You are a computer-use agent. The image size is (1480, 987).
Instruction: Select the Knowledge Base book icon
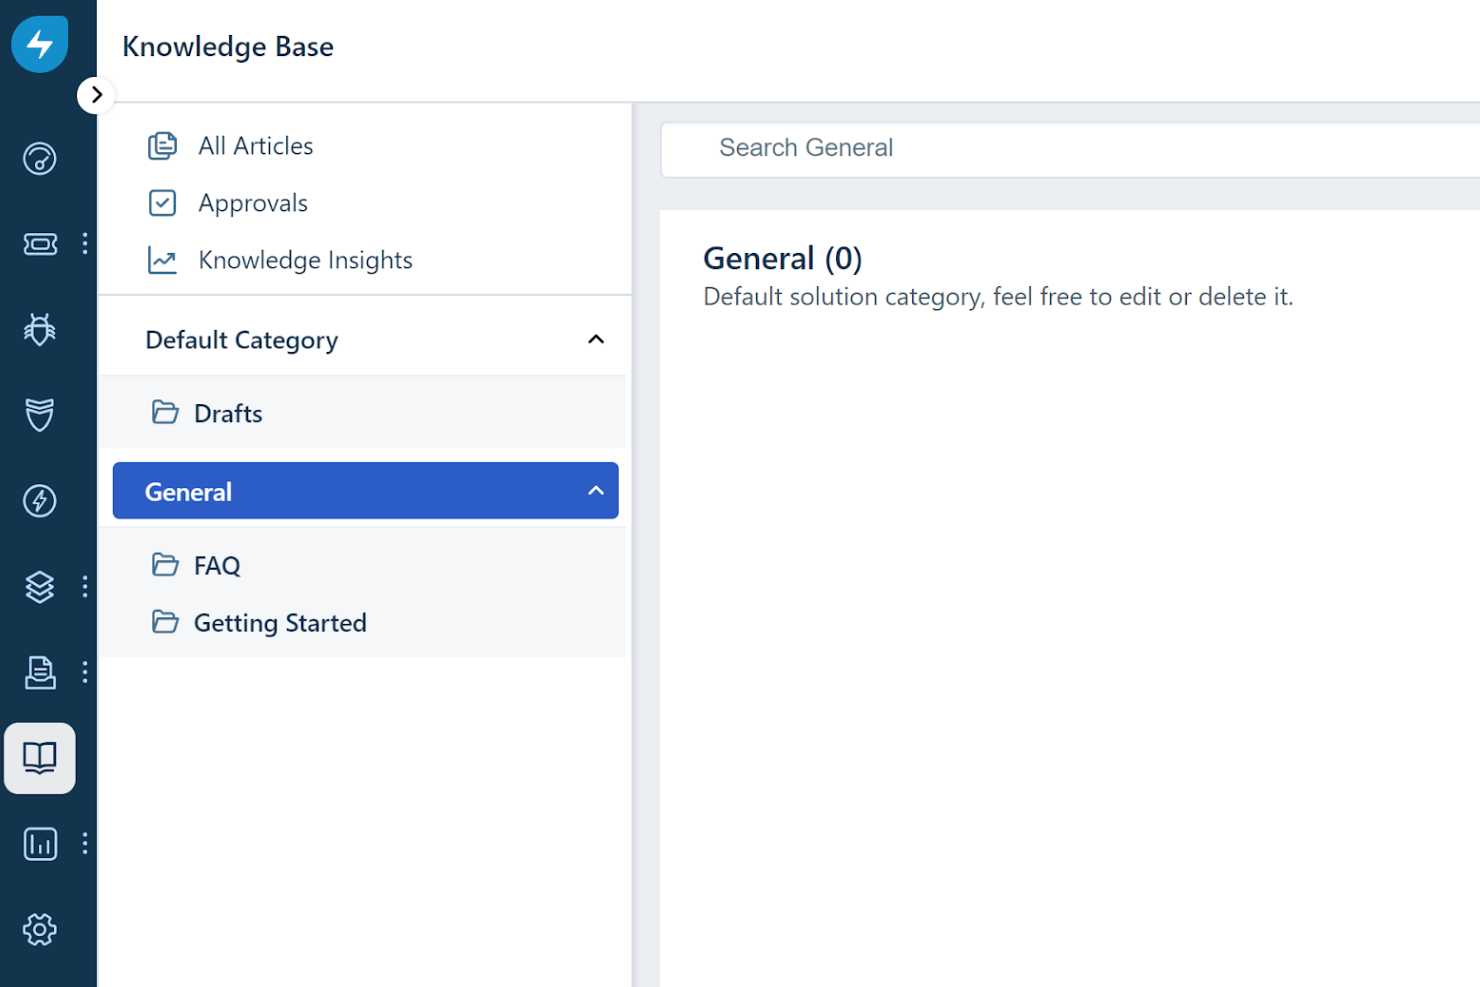click(39, 758)
